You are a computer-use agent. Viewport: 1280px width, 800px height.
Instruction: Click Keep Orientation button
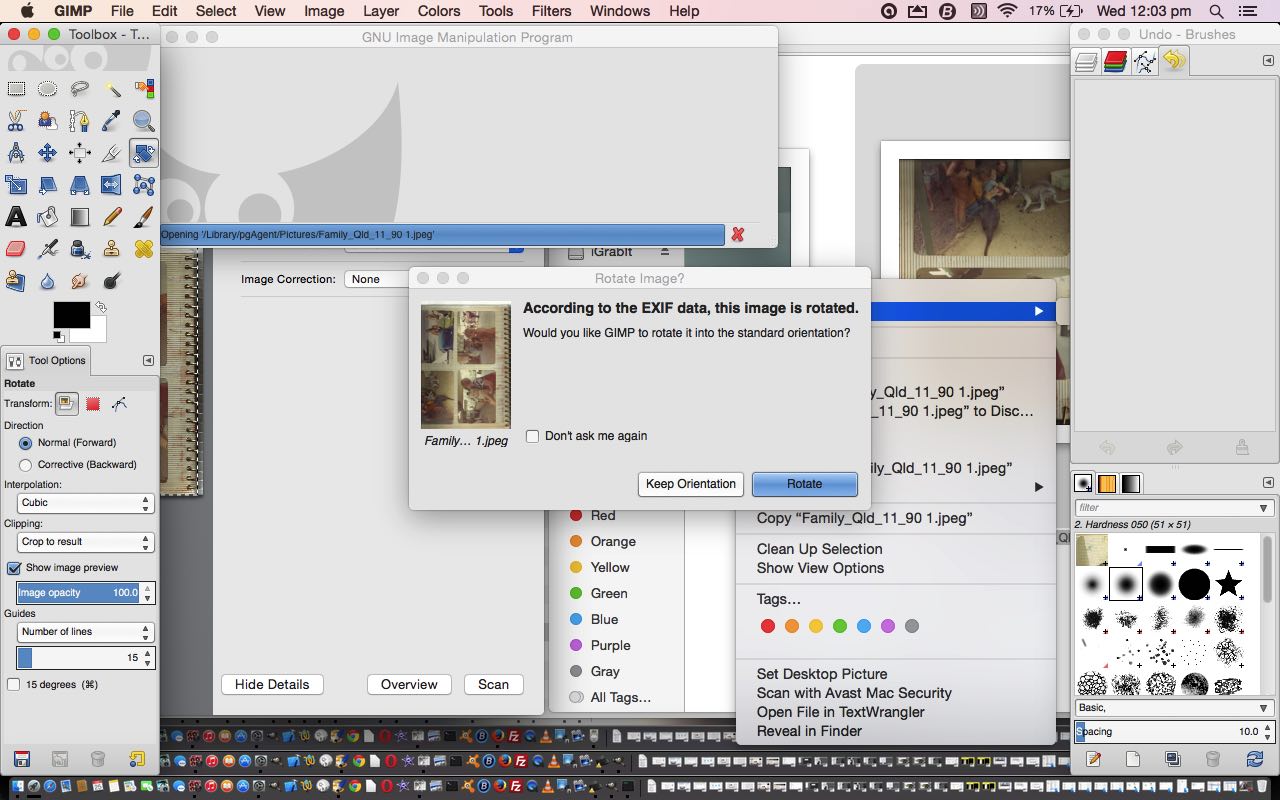point(691,484)
